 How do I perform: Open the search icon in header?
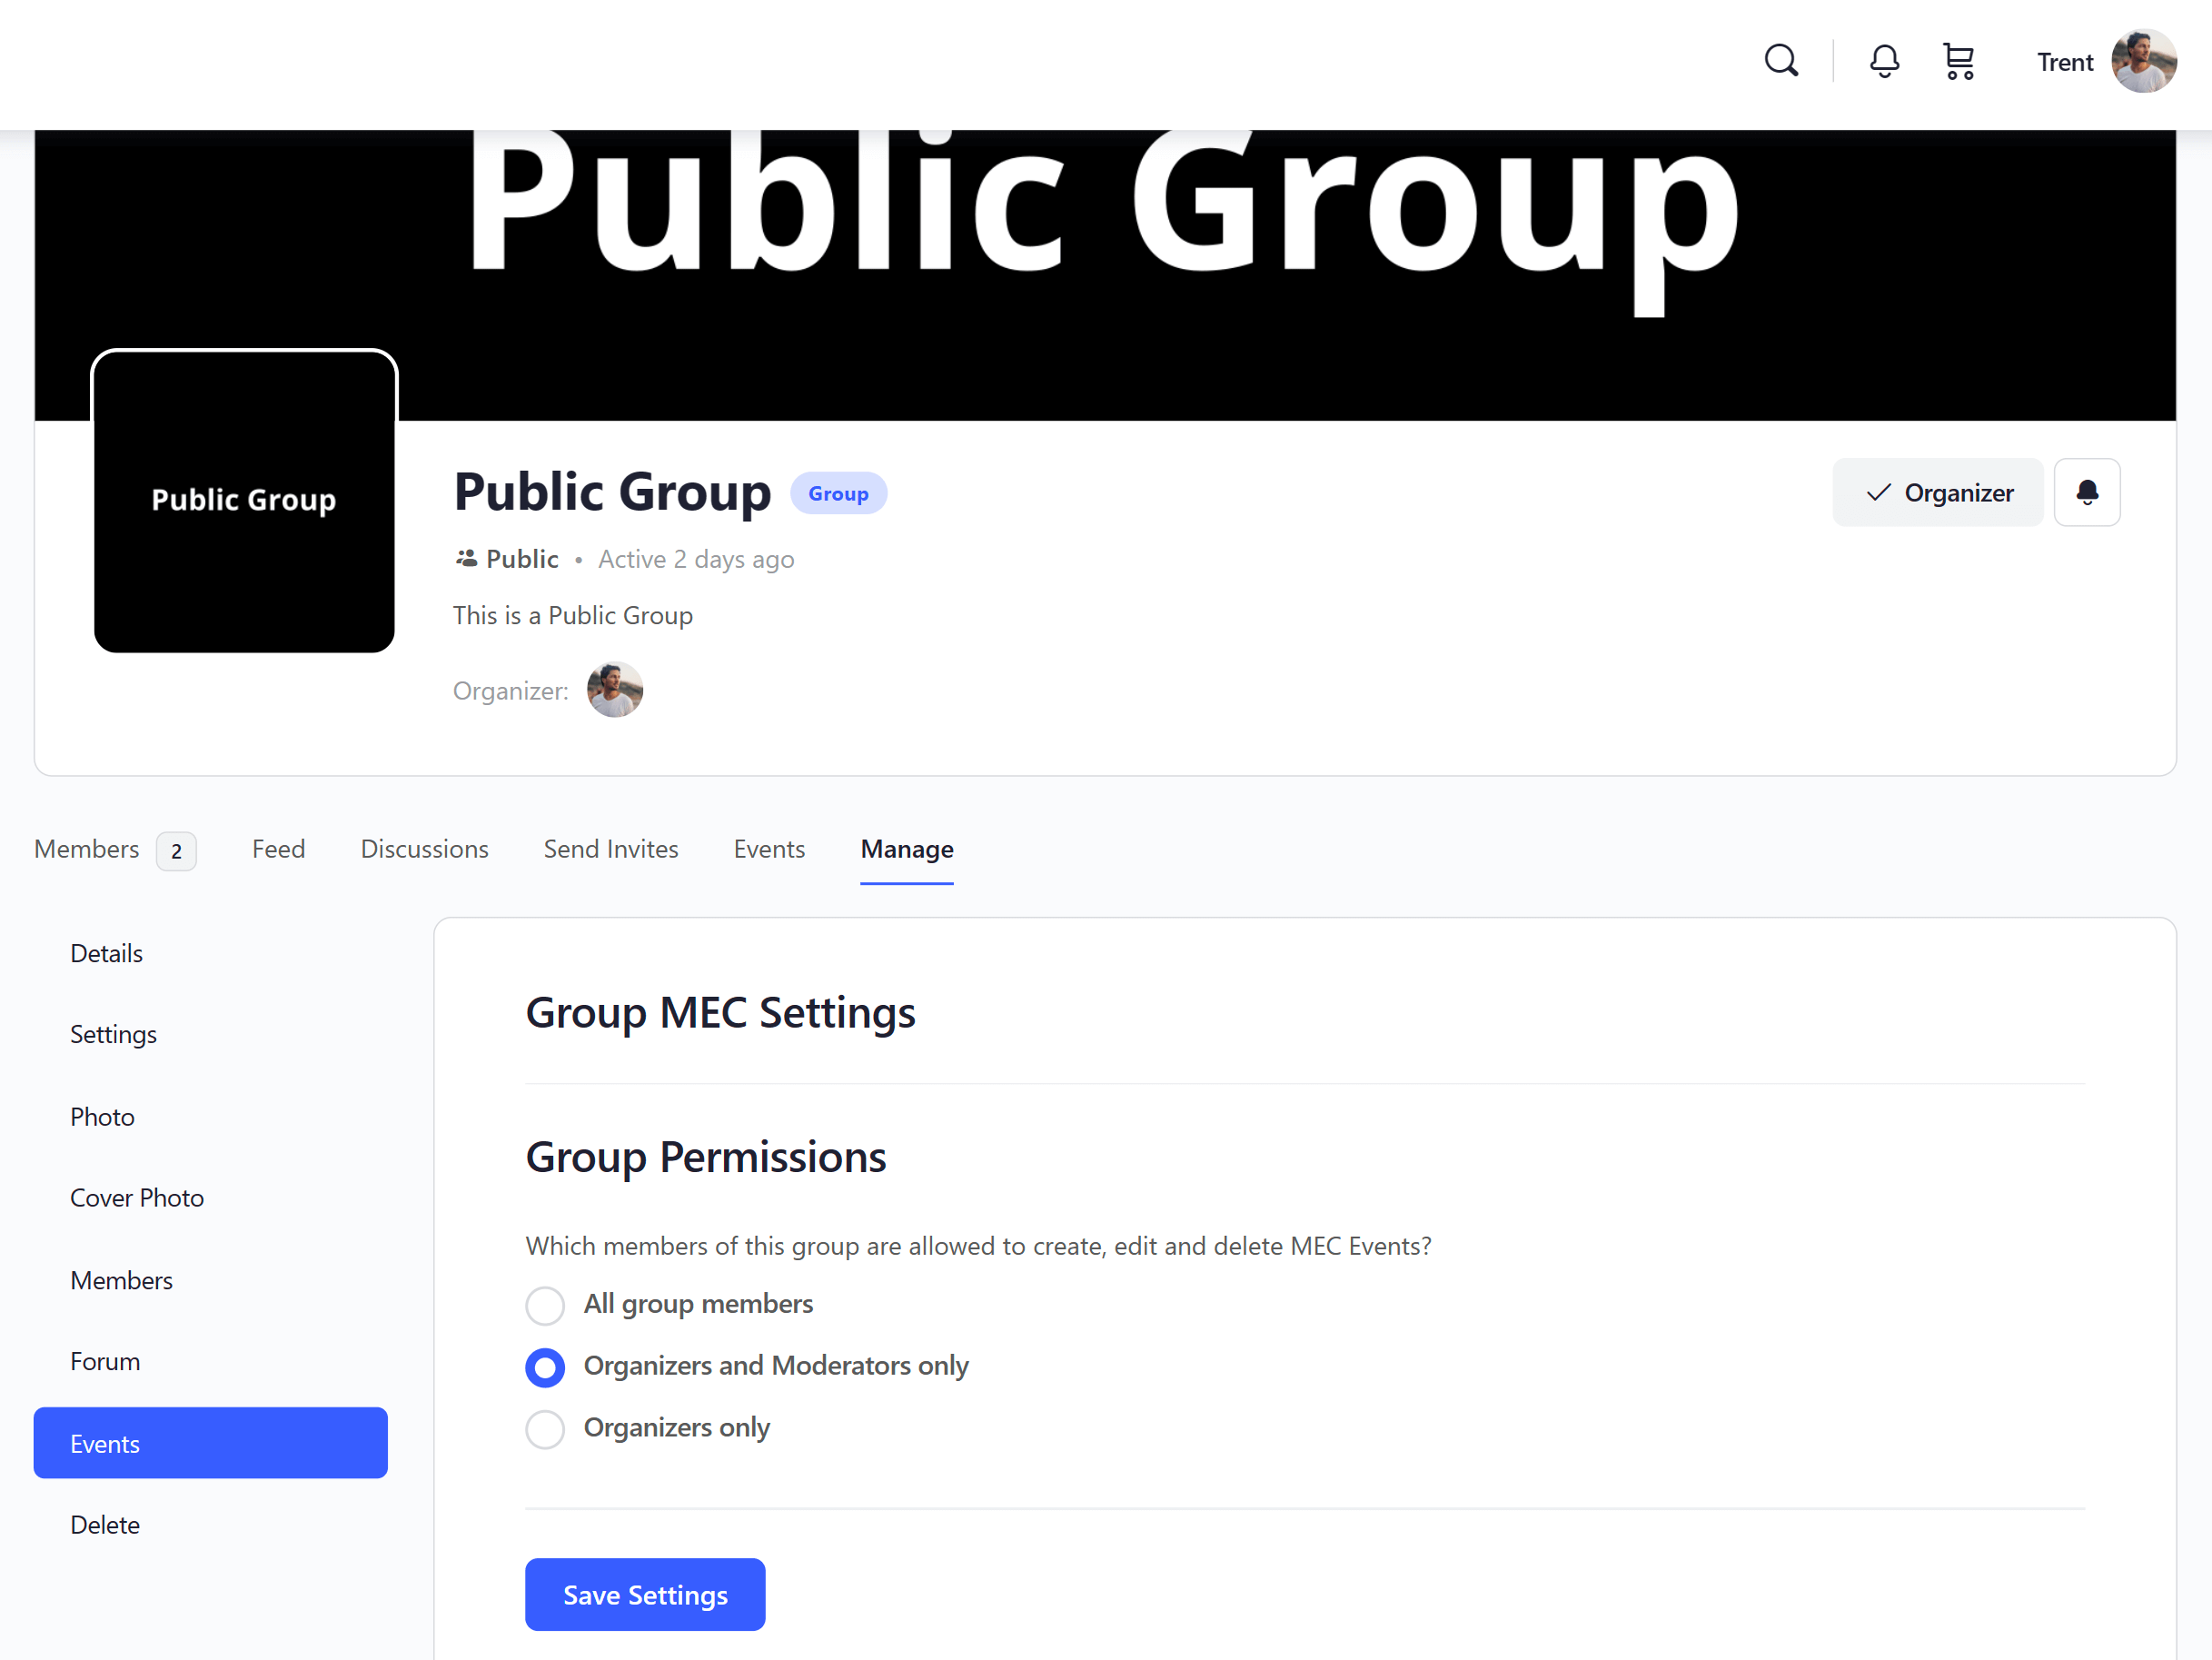[1780, 61]
